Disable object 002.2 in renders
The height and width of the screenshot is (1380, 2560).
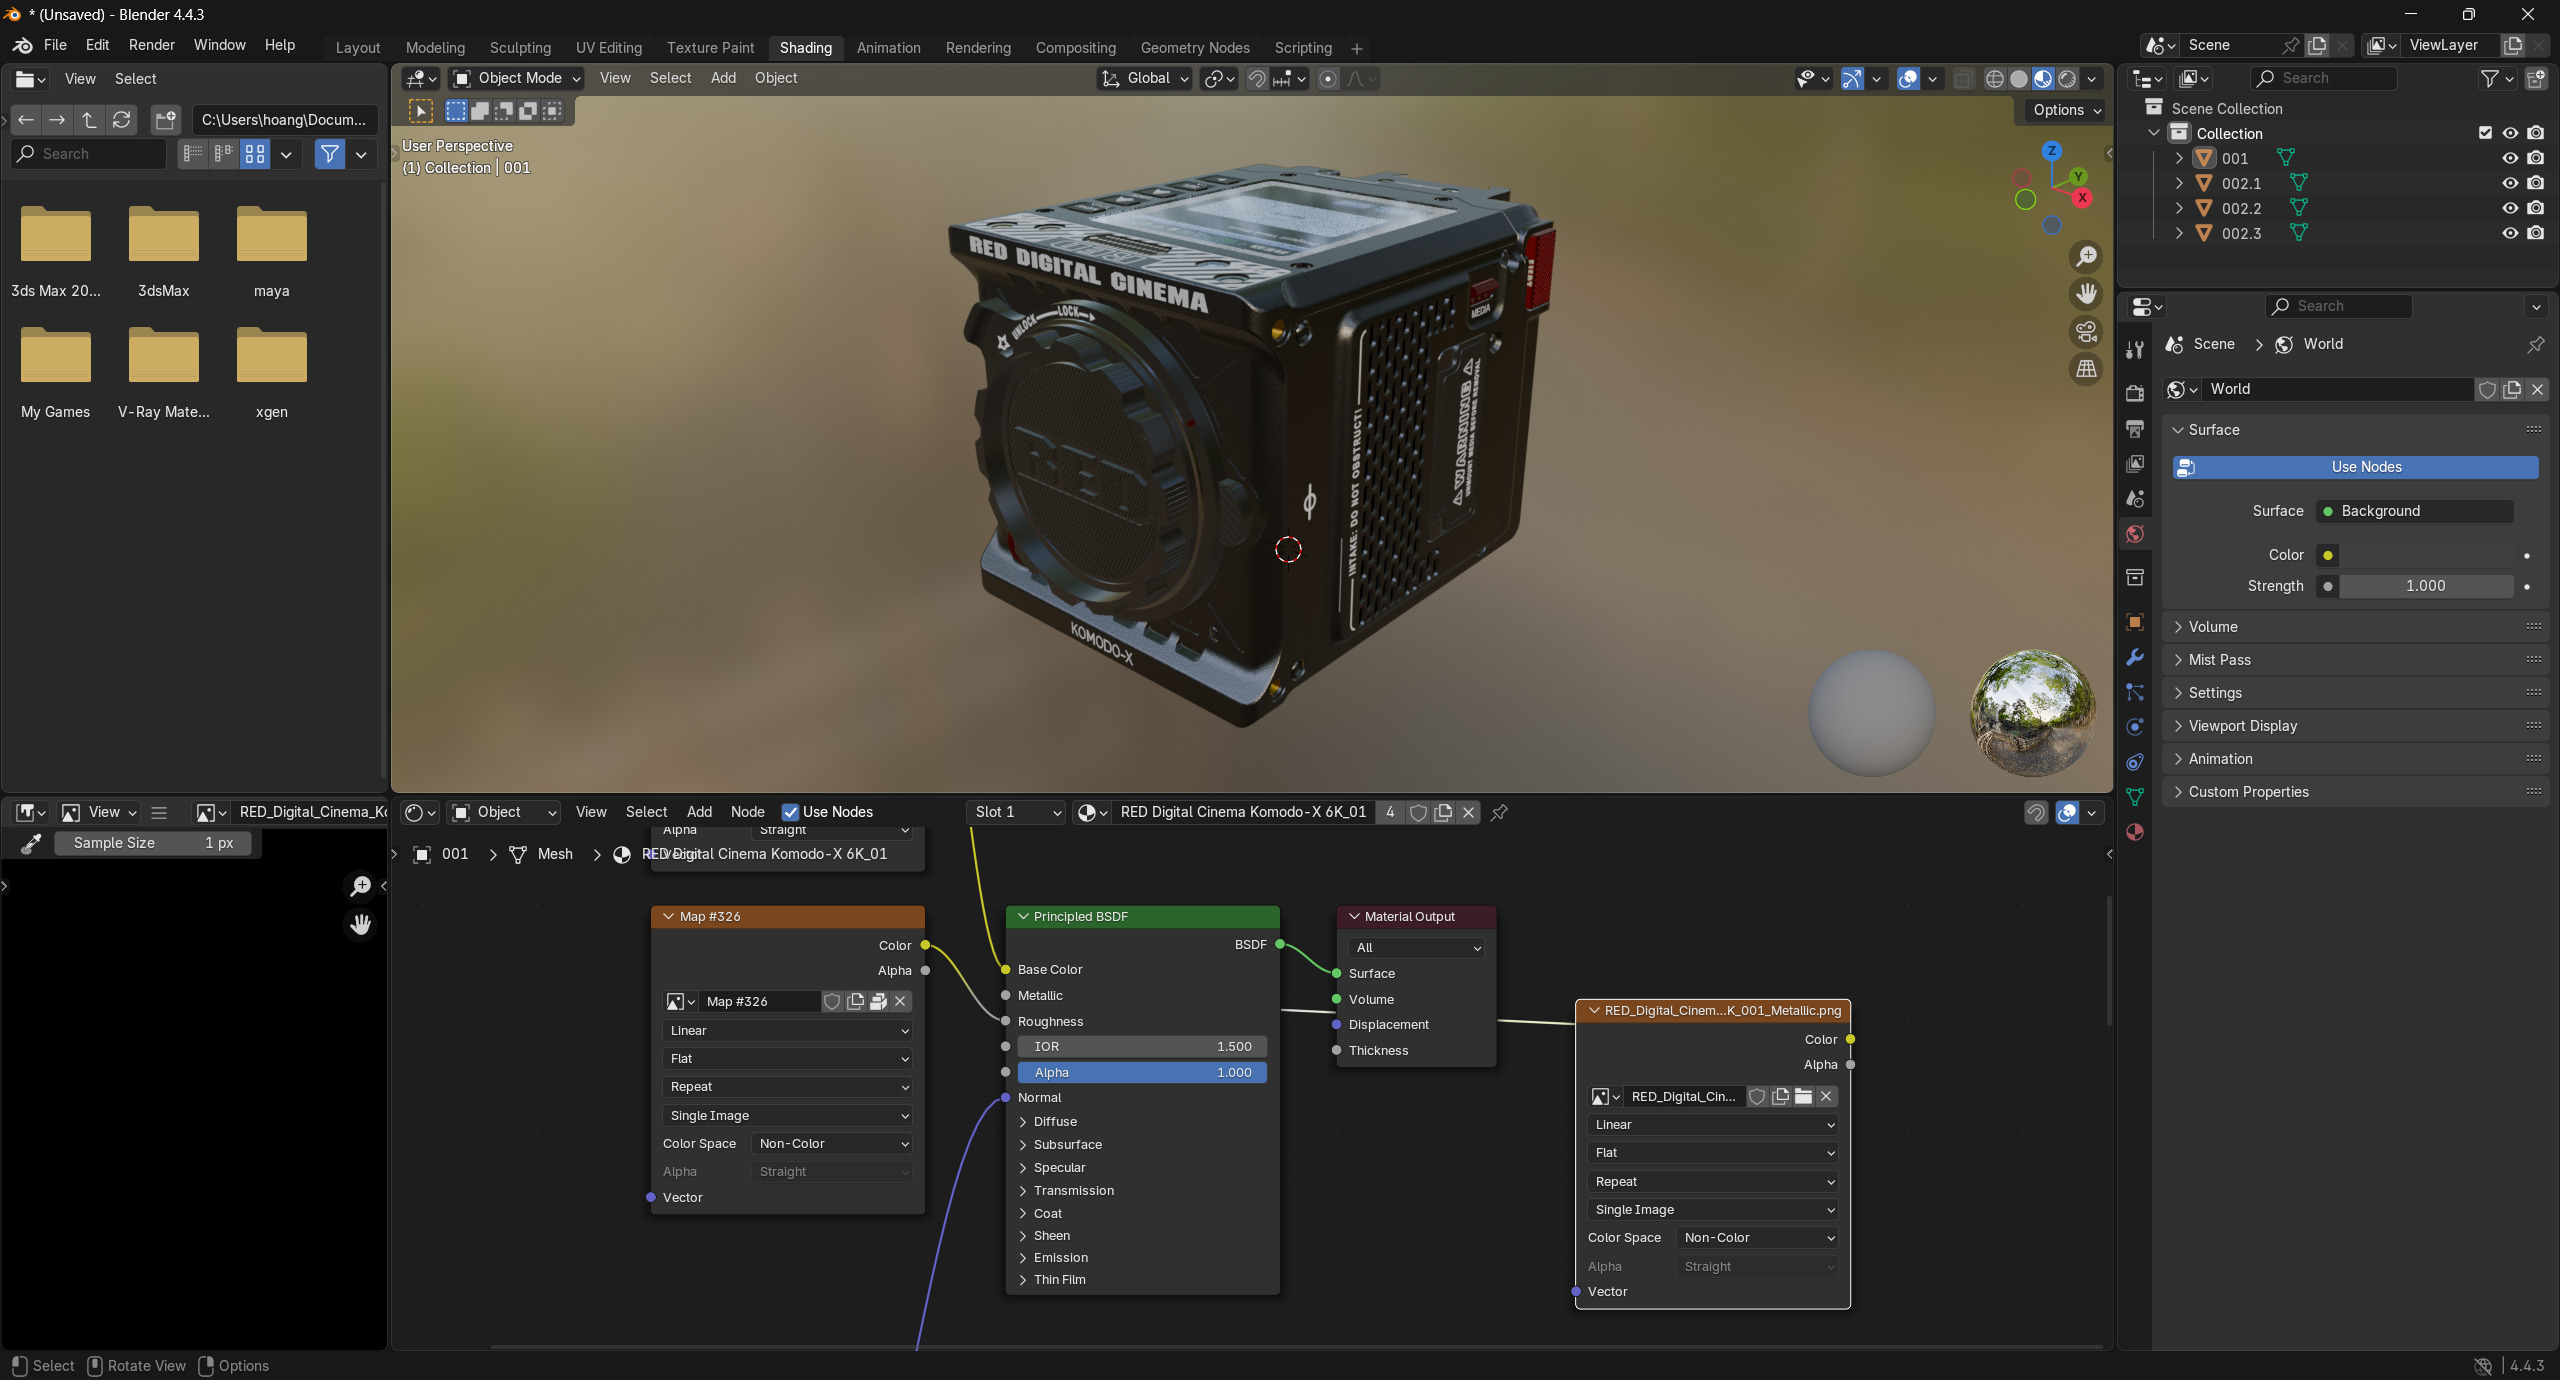[x=2535, y=208]
